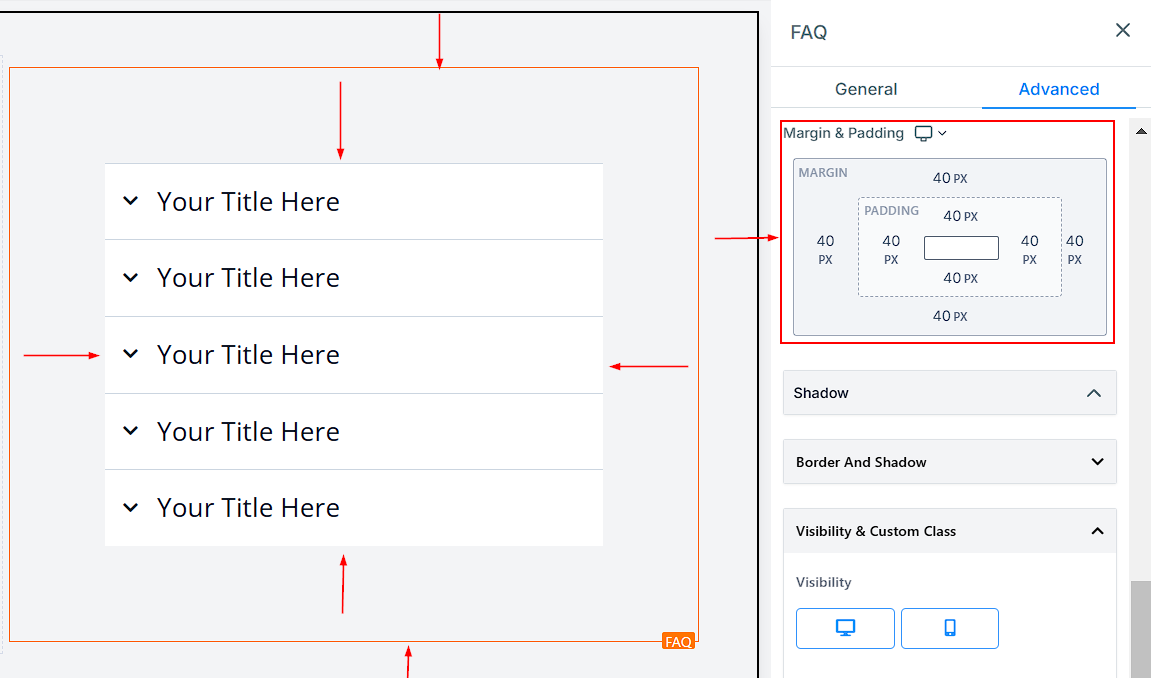Open the Margin & Padding device selector
The image size is (1151, 678).
930,133
